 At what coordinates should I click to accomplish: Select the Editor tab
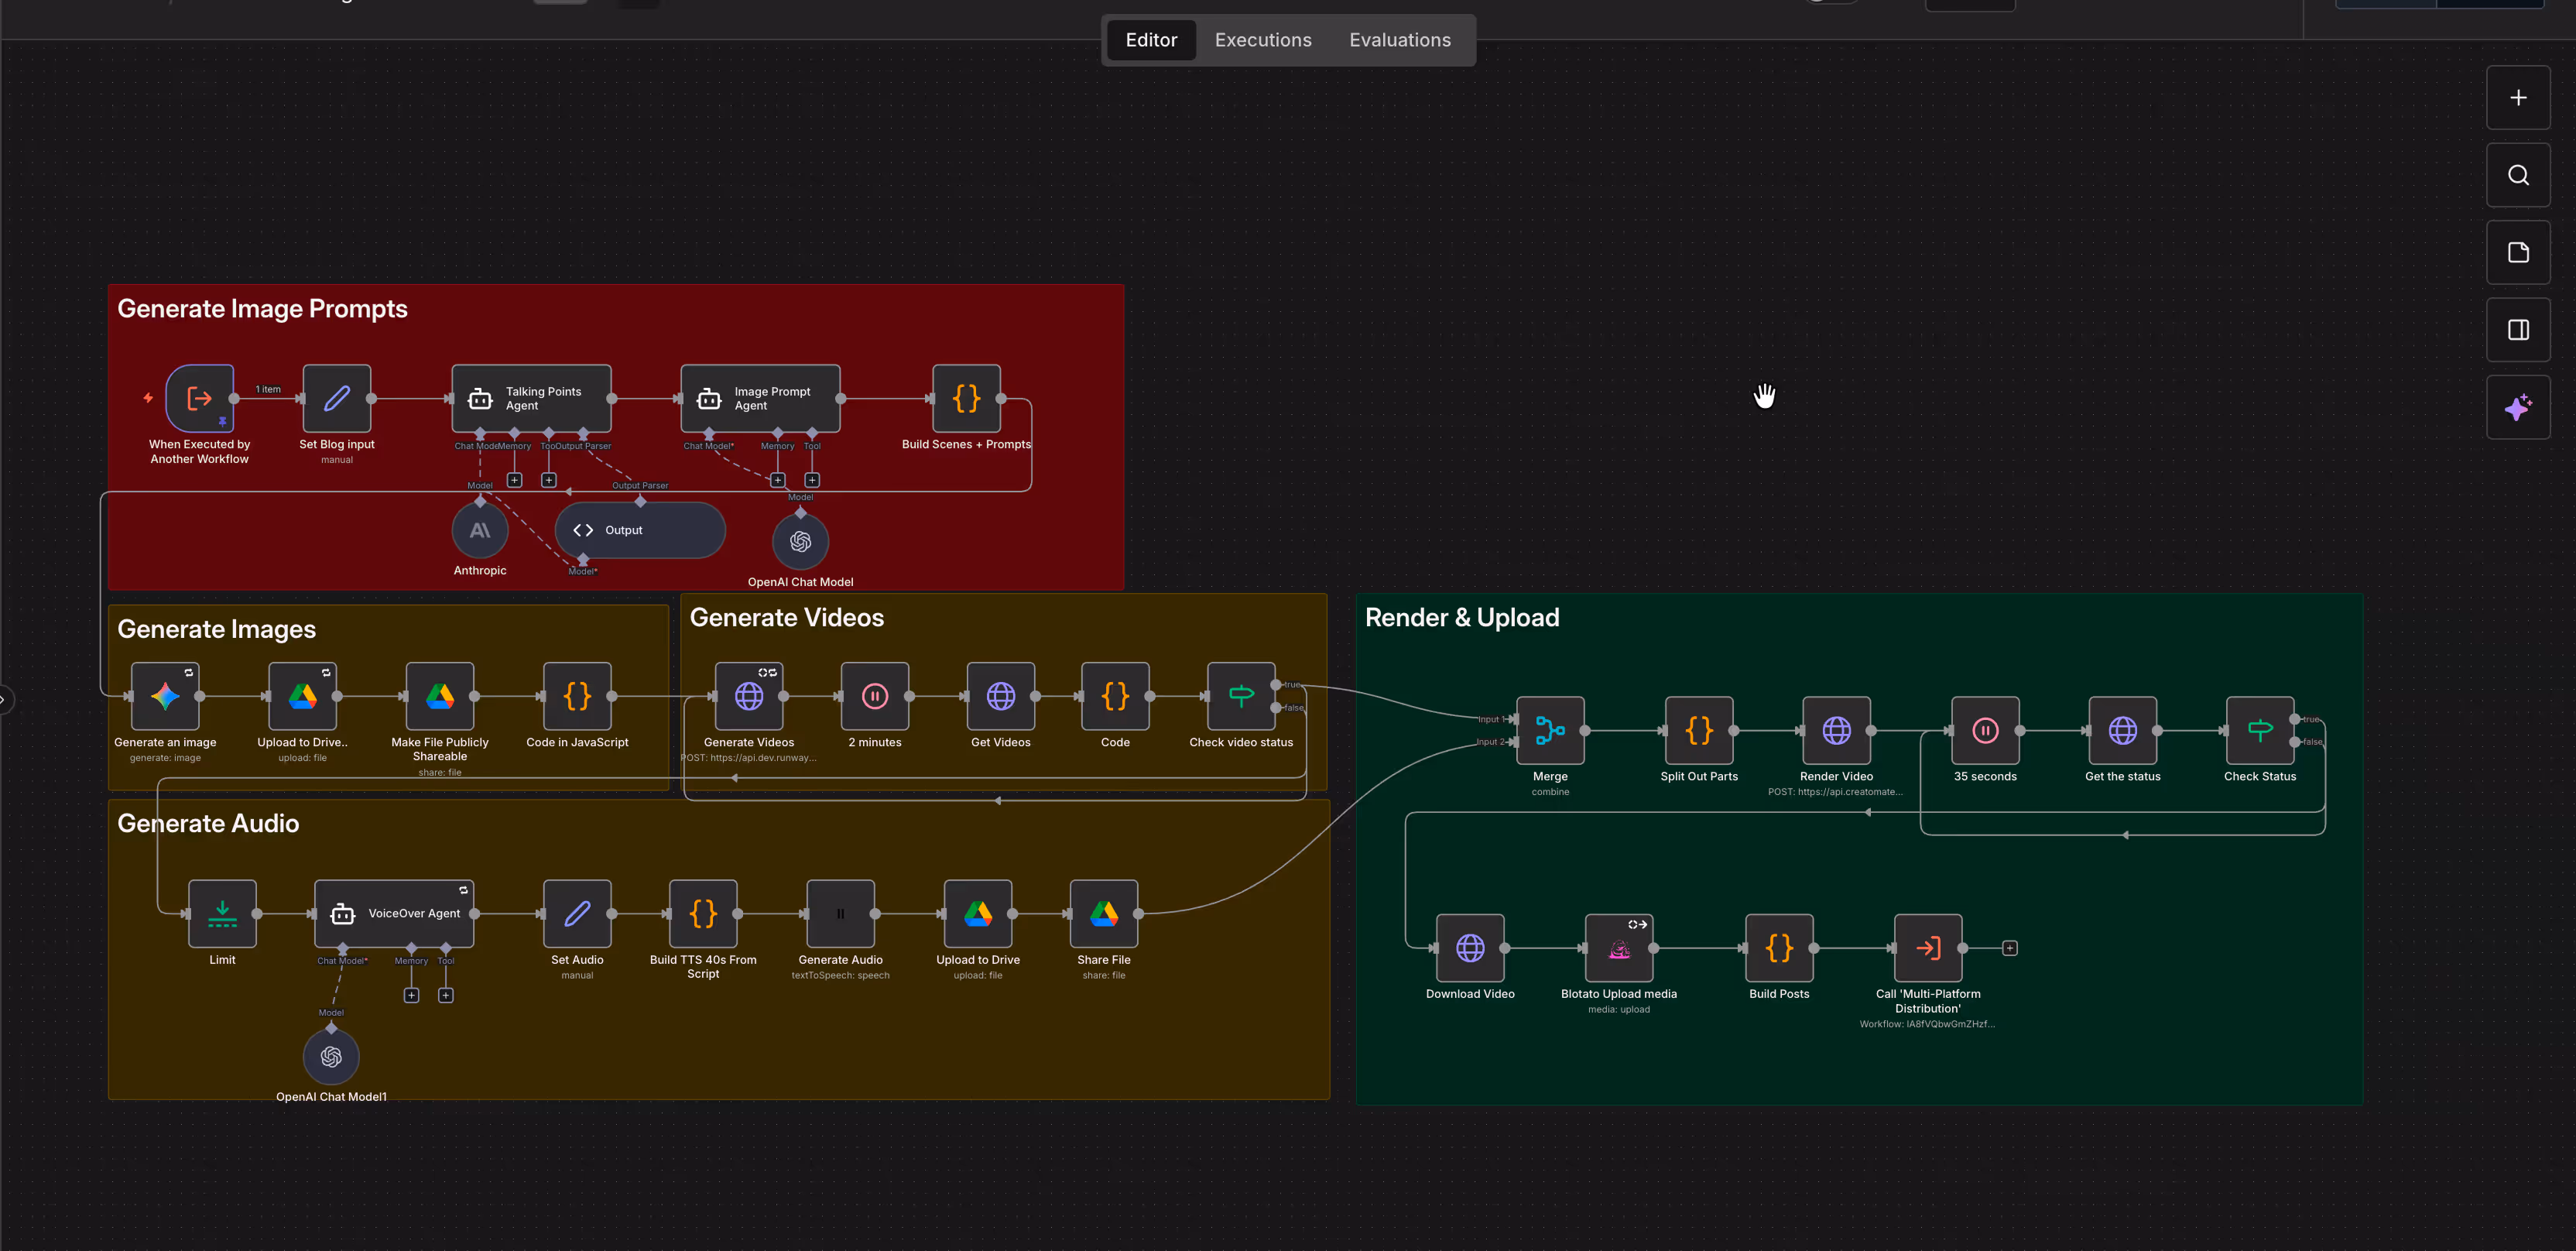click(x=1150, y=40)
